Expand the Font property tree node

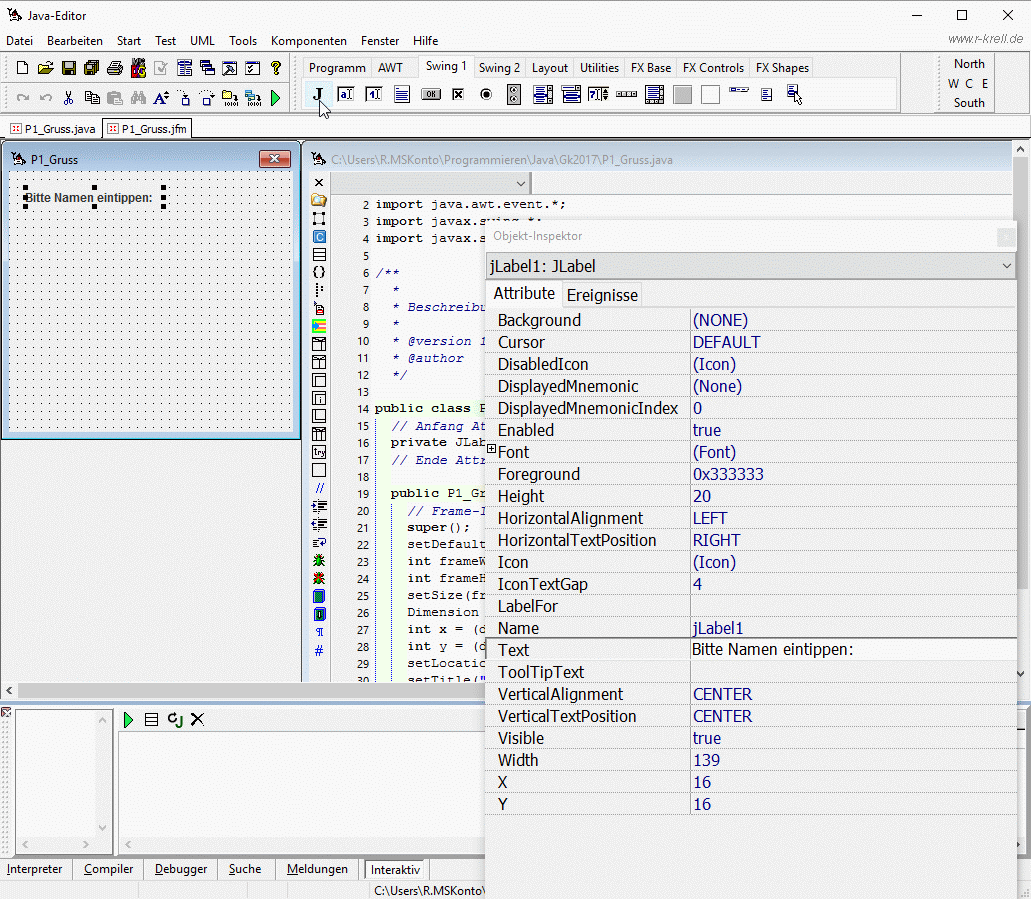click(491, 451)
